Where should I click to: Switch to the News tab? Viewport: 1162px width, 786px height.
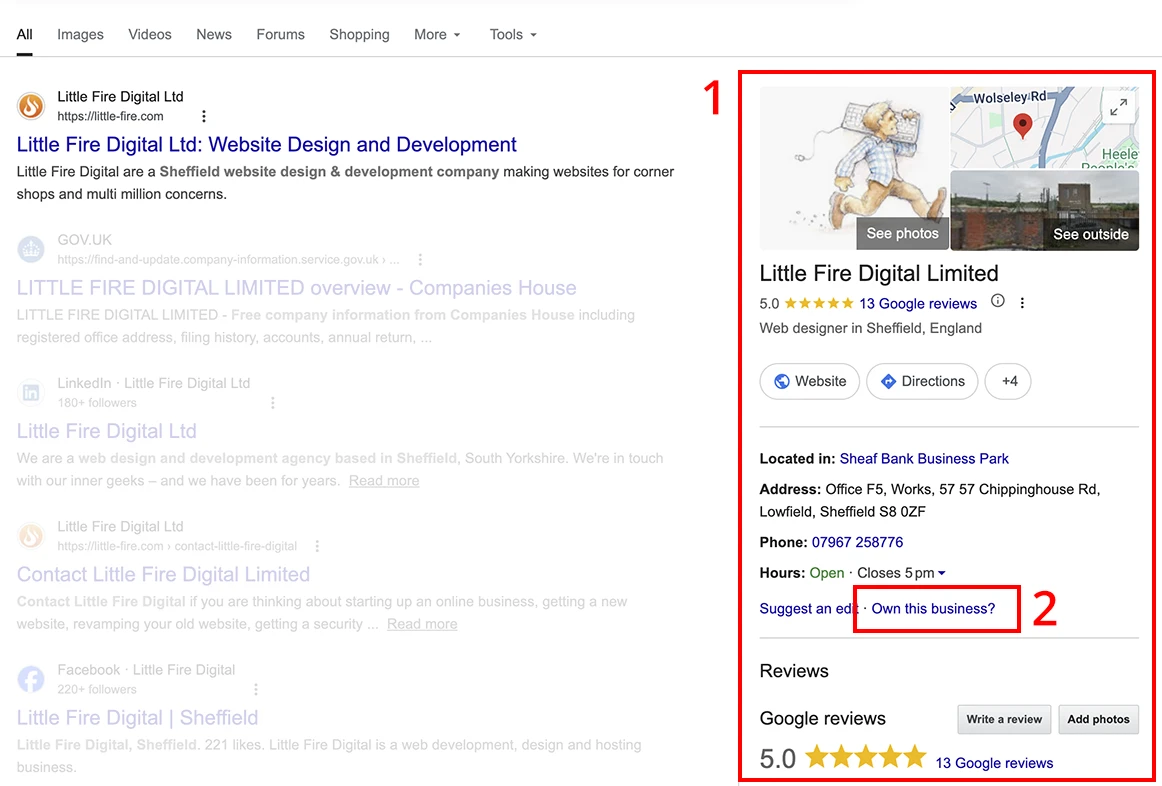point(214,35)
